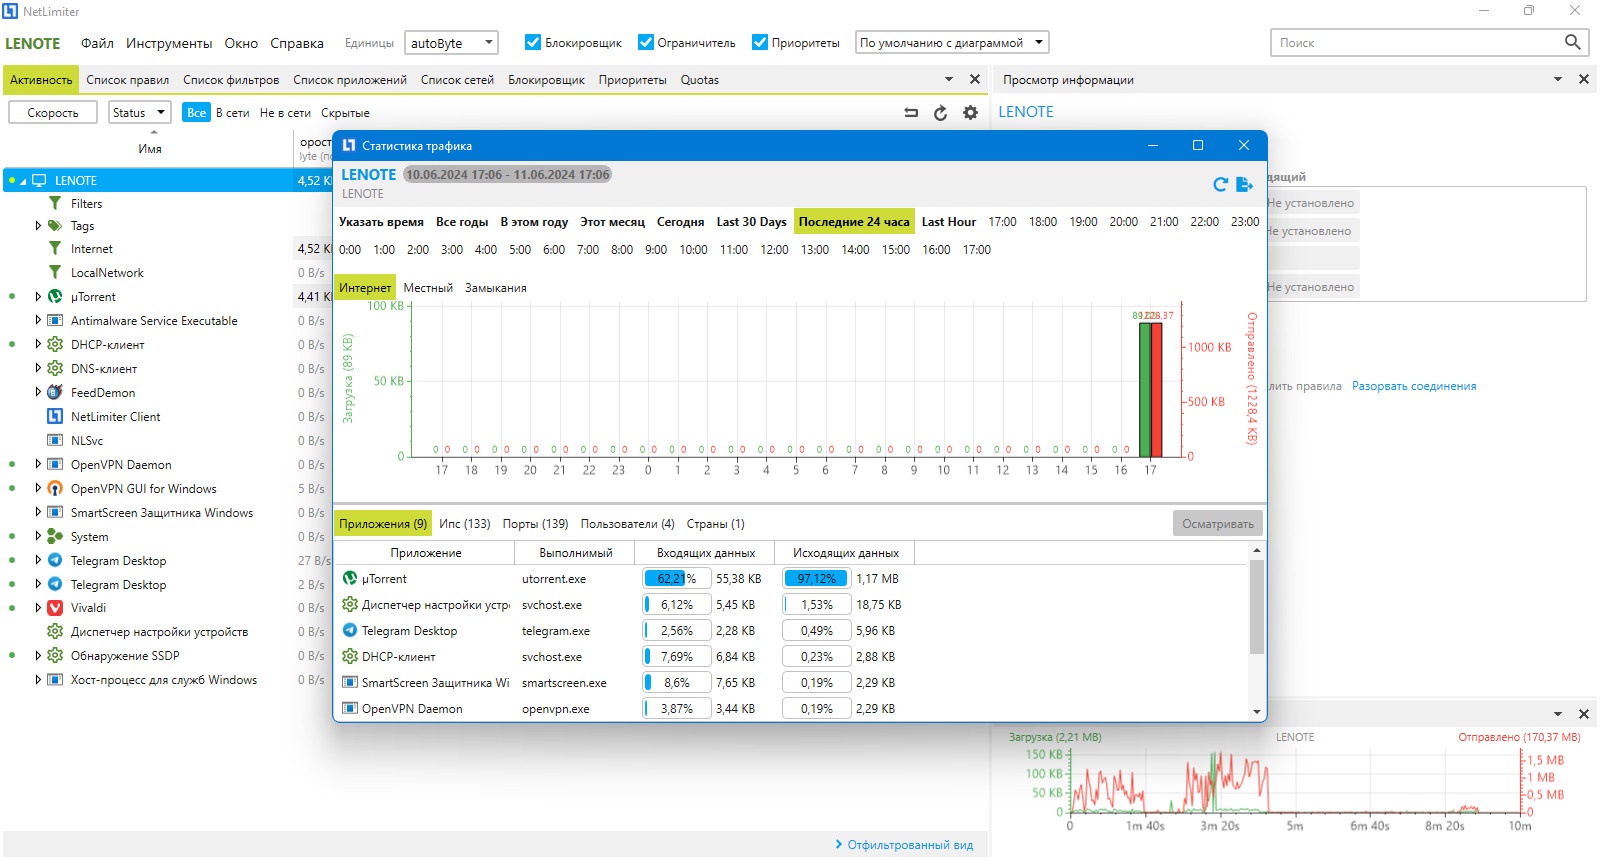The image size is (1600, 860).
Task: Click the search magnifier icon
Action: 1573,42
